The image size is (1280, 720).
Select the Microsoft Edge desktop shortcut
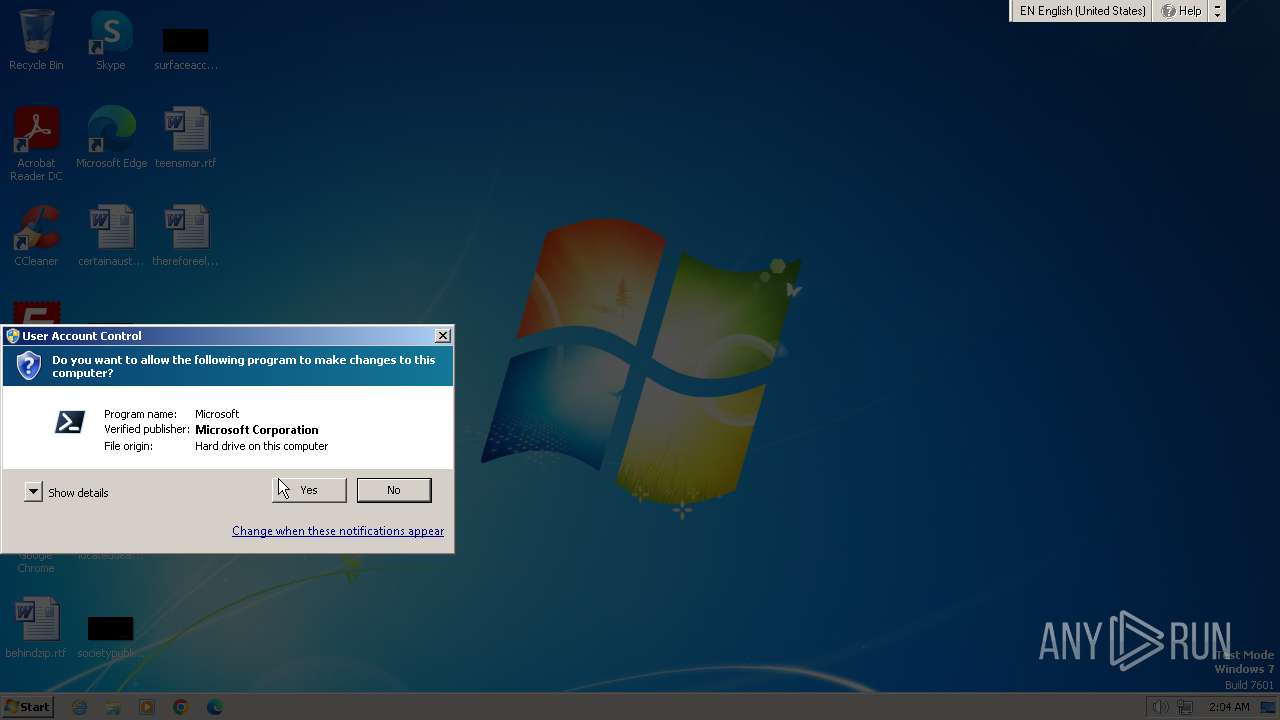pyautogui.click(x=111, y=138)
